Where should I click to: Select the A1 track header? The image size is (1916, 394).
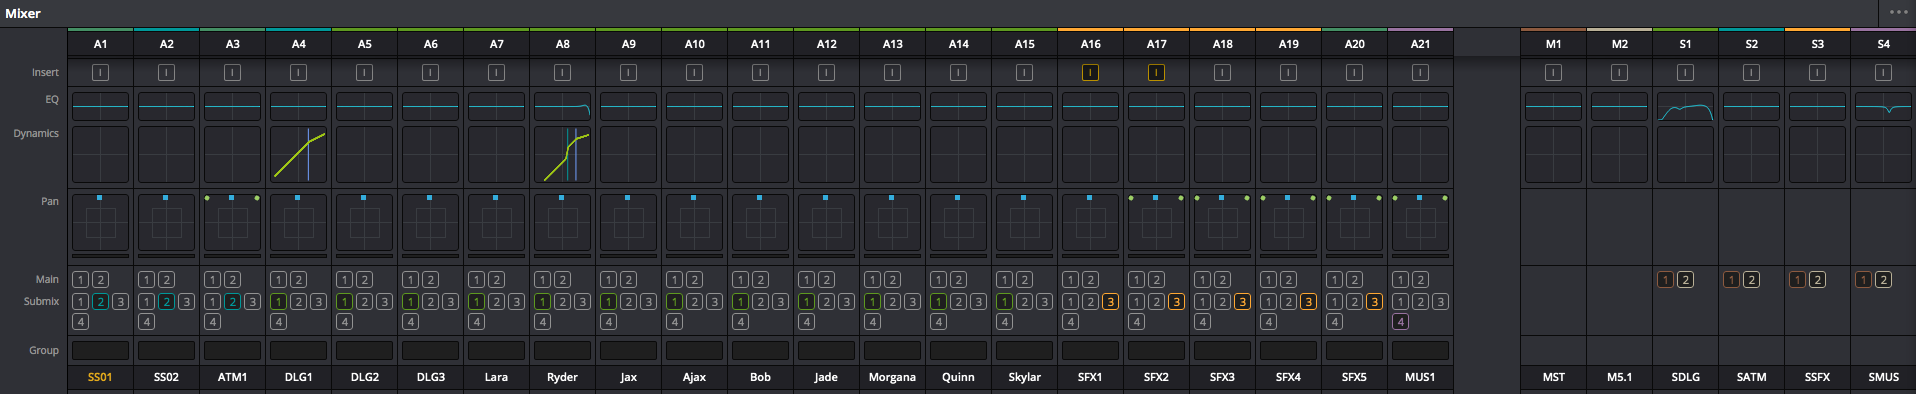pos(100,44)
